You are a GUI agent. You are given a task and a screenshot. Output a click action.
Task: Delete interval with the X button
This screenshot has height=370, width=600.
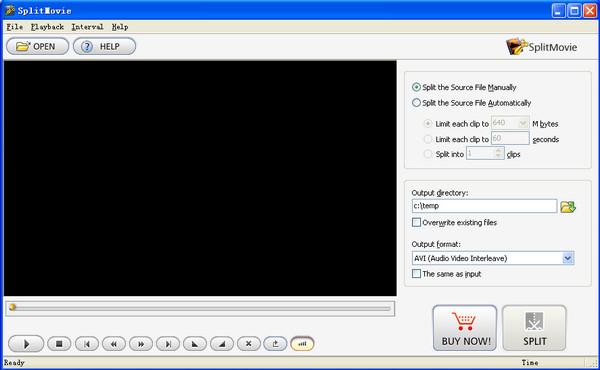point(249,344)
